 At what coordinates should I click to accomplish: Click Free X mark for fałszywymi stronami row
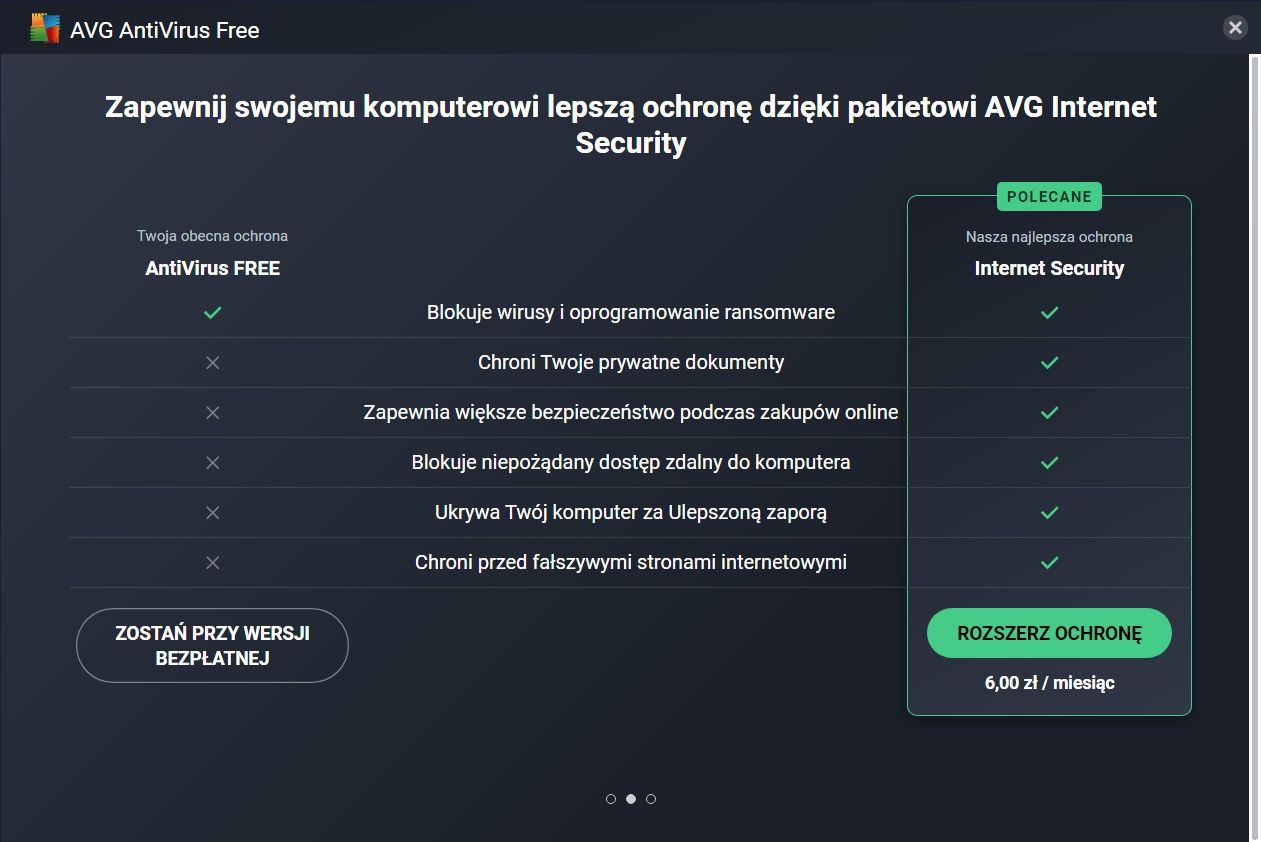(212, 563)
